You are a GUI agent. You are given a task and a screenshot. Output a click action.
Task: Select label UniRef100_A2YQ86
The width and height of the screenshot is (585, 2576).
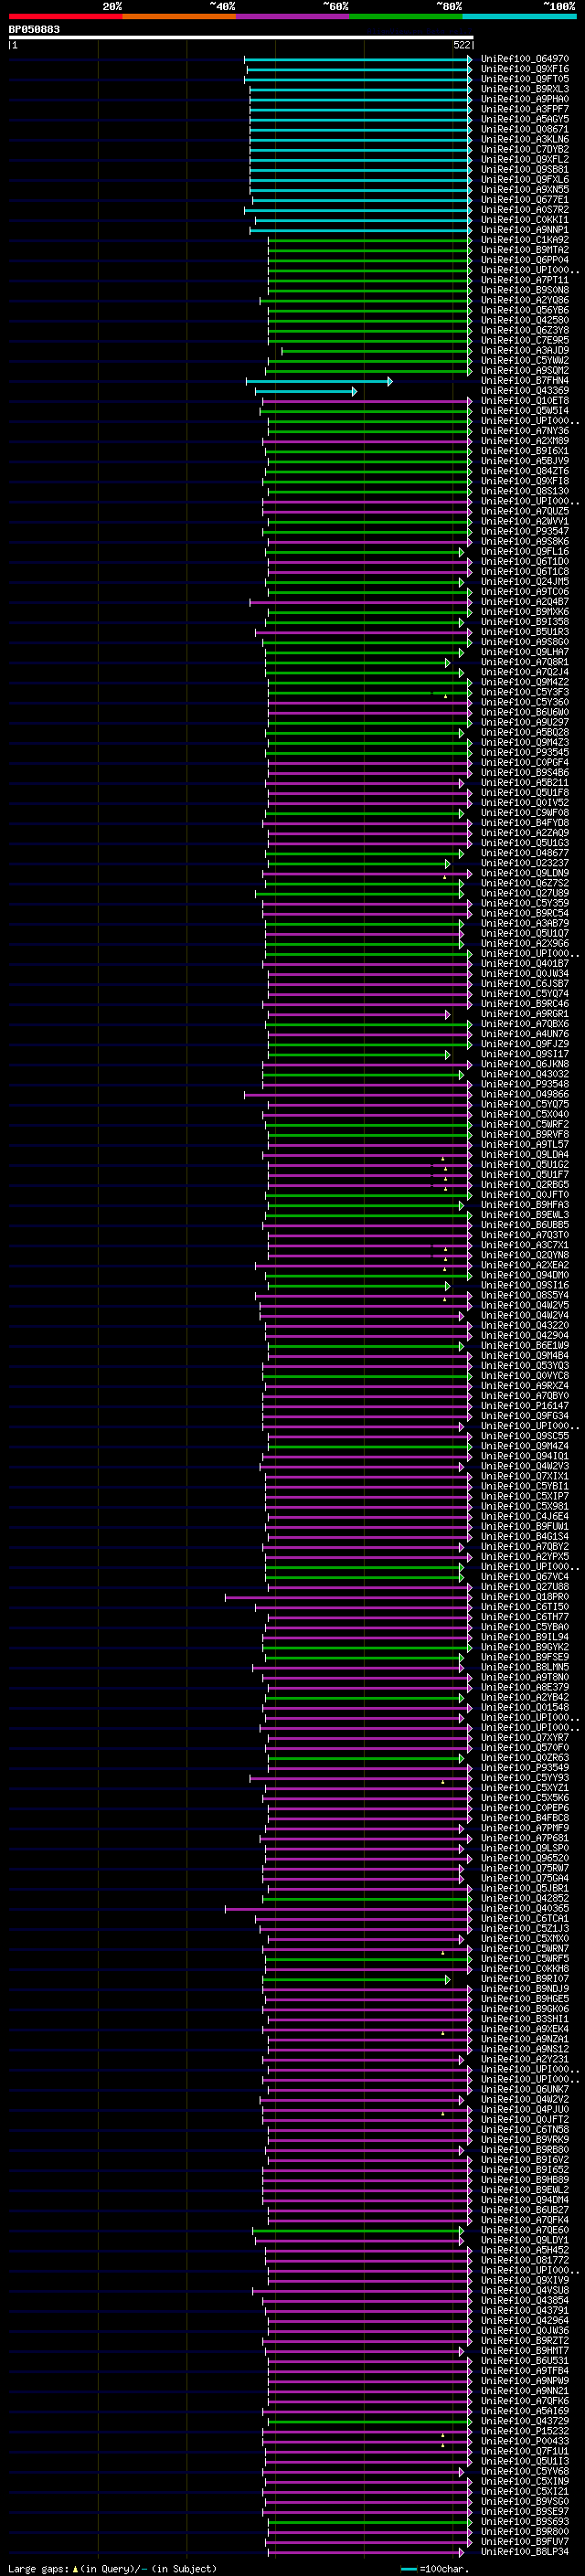click(525, 300)
